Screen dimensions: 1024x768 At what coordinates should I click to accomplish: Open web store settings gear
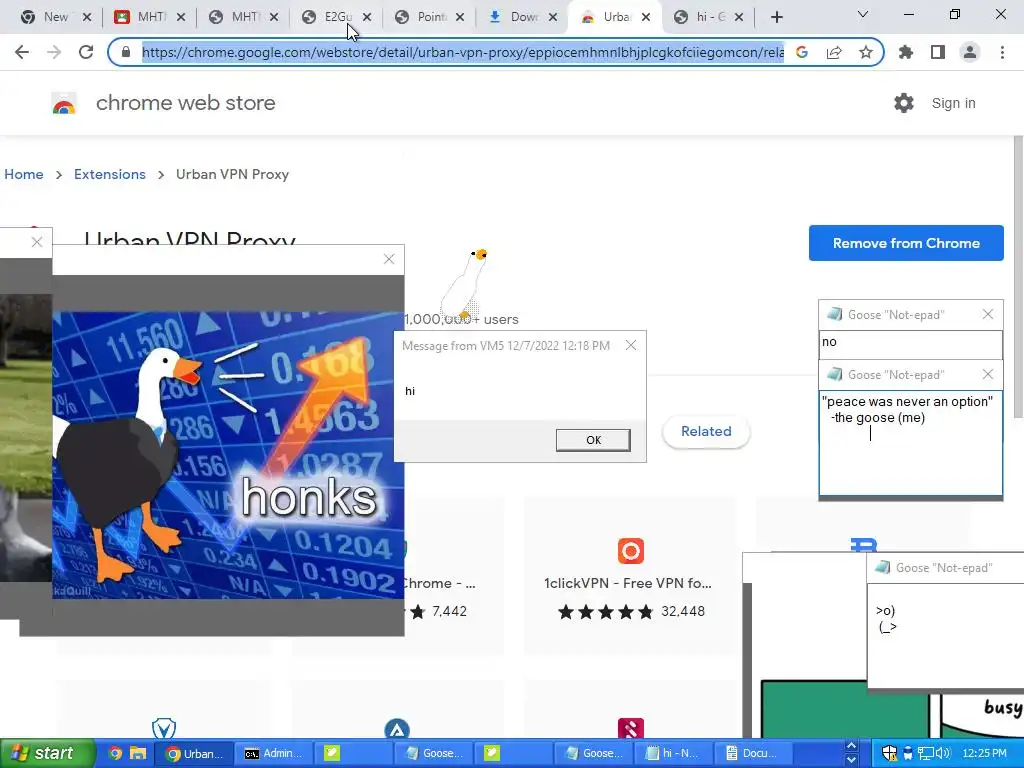[x=904, y=103]
